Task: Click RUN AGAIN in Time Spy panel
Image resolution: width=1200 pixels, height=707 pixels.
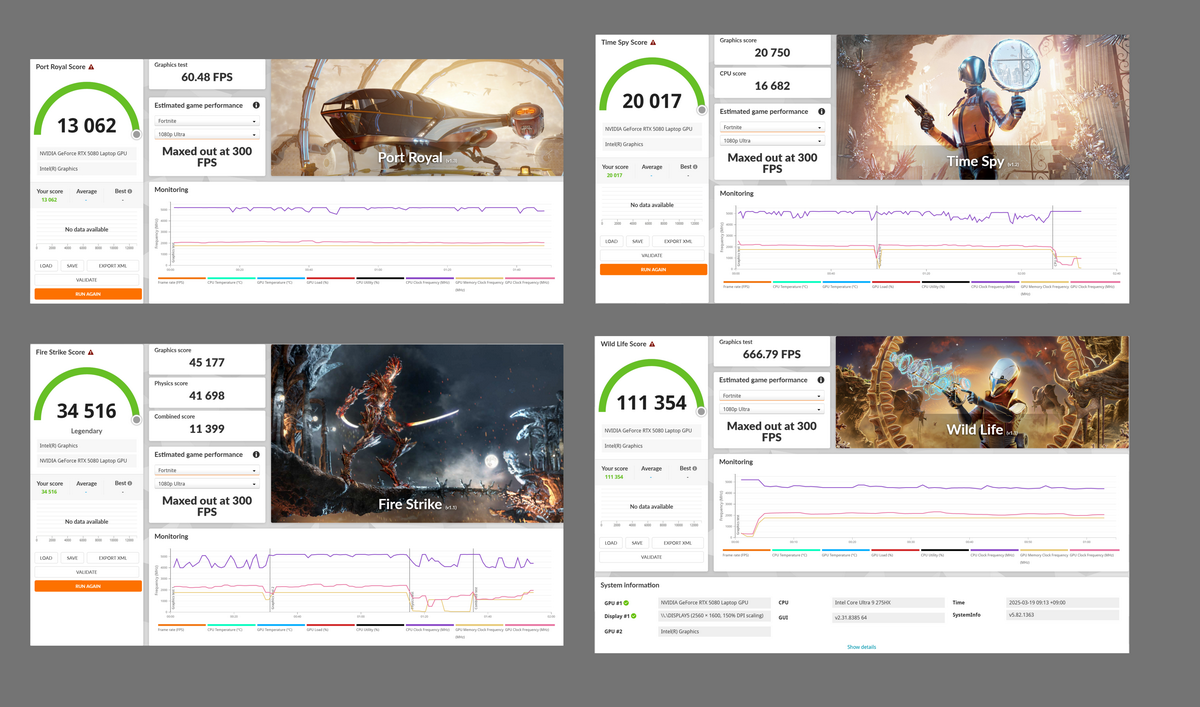Action: [x=653, y=269]
